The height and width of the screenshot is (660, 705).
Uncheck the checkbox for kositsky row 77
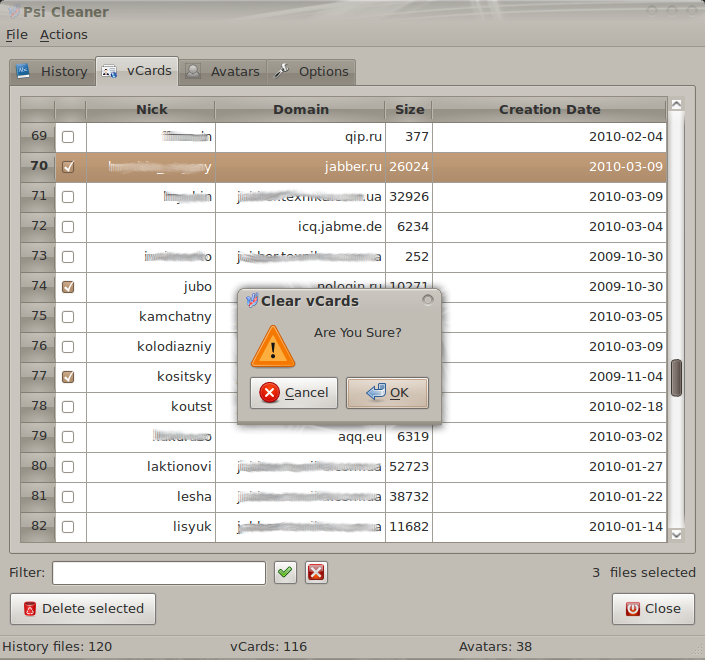click(x=68, y=377)
